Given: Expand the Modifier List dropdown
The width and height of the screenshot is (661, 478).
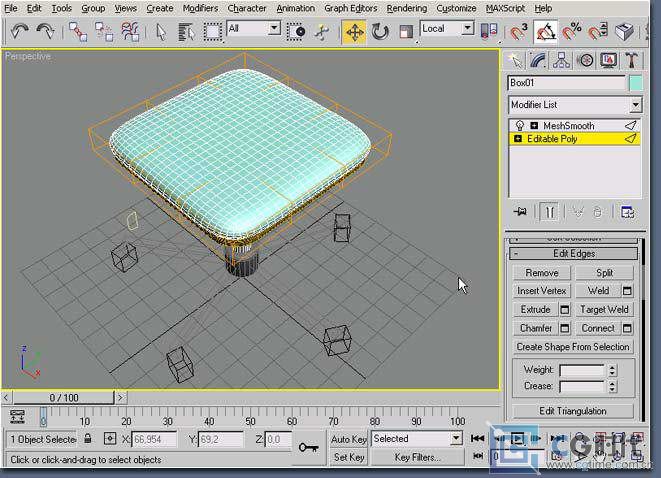Looking at the screenshot, I should click(x=635, y=105).
